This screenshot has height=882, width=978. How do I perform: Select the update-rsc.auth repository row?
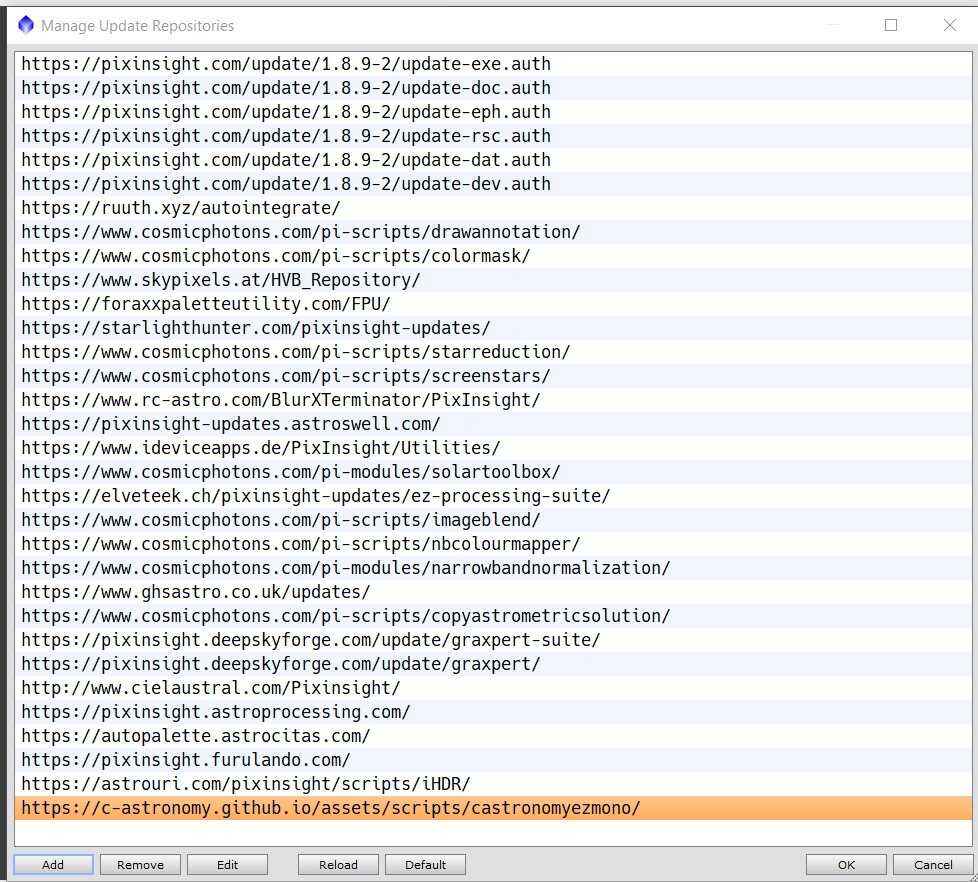tap(493, 136)
